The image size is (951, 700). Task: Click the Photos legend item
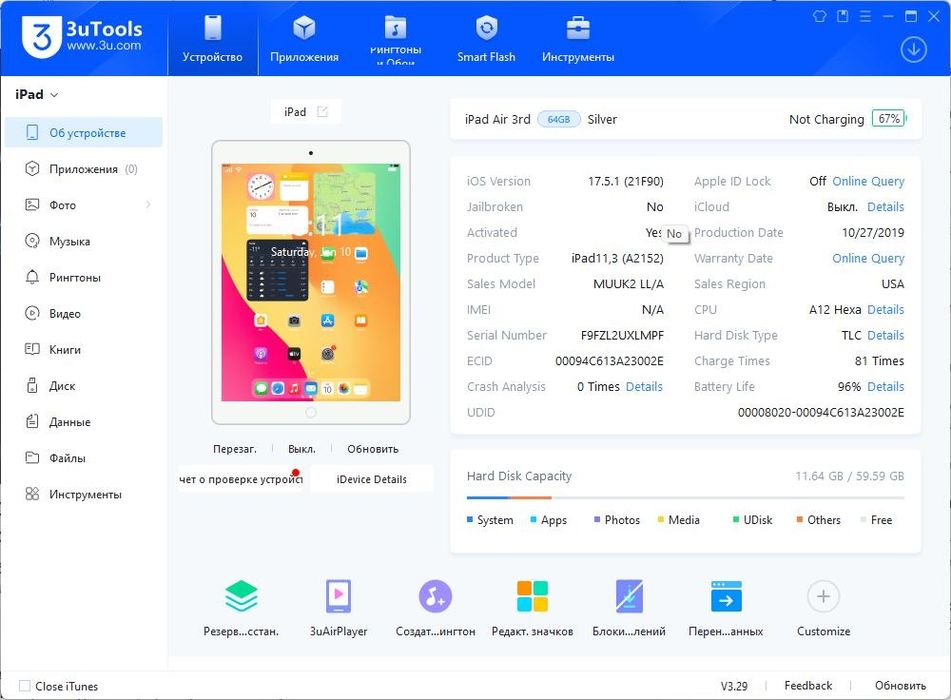pyautogui.click(x=617, y=520)
